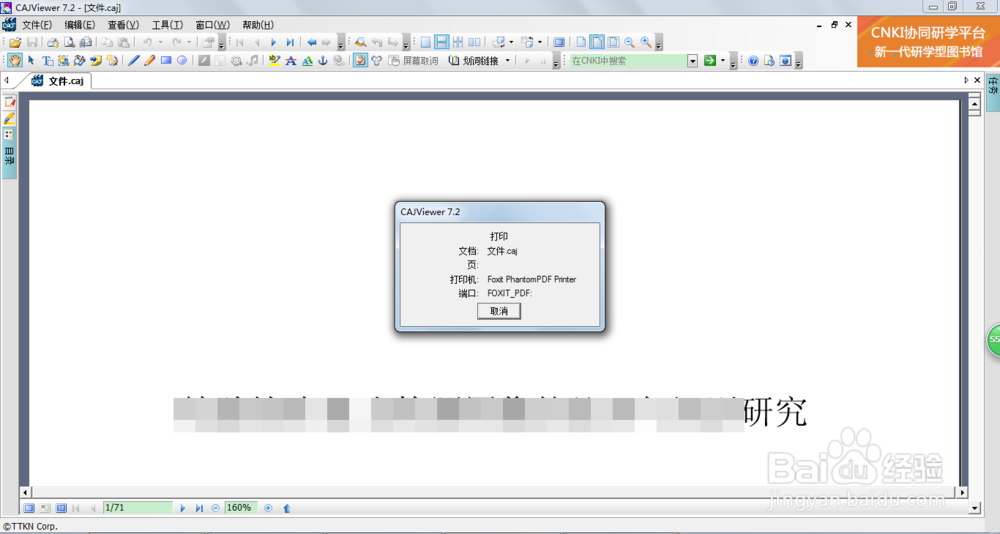
Task: Go to next page in bottom bar
Action: [182, 508]
